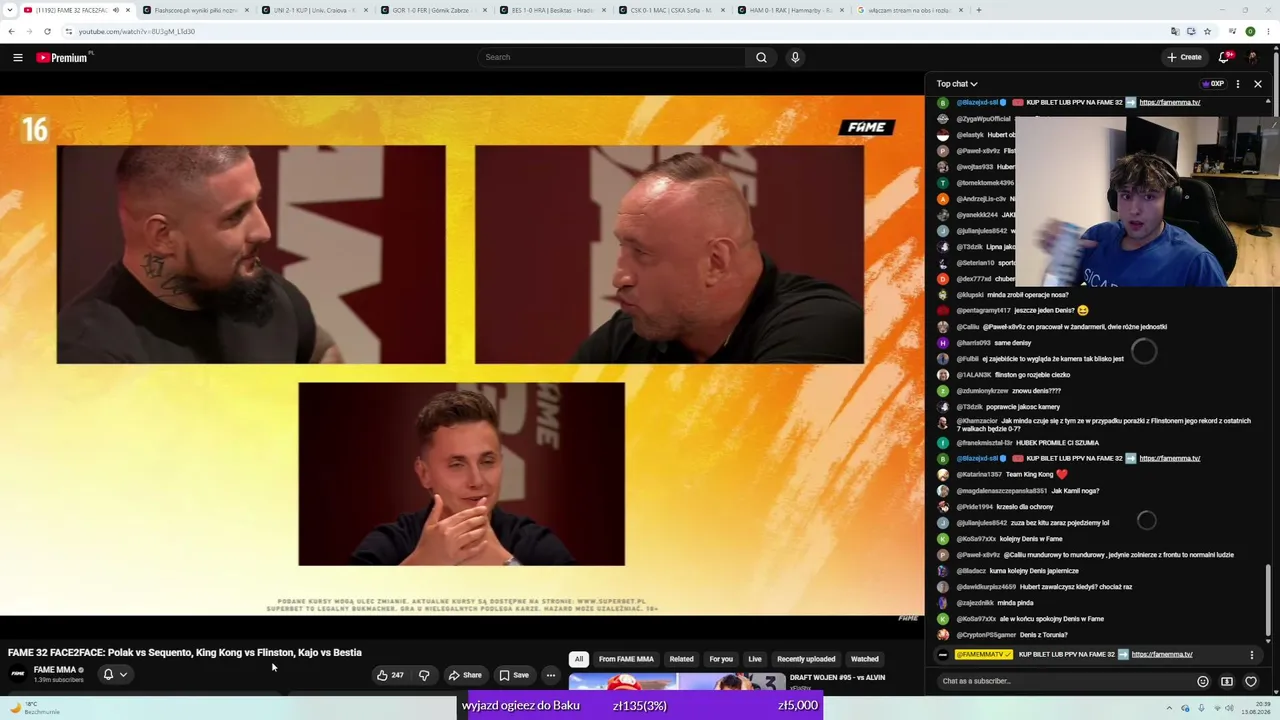
Task: Close the FAME 32 FACE2FACE browser tab
Action: tap(128, 10)
